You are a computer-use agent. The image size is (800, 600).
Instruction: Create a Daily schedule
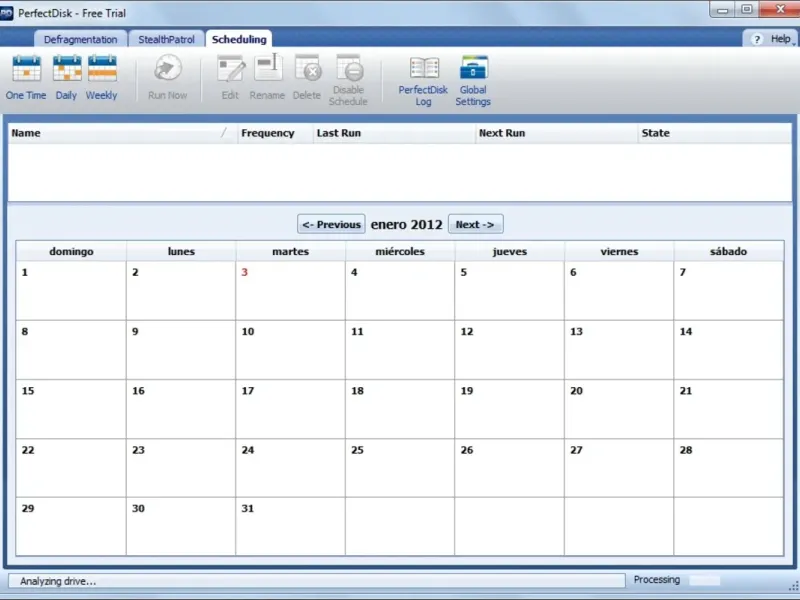click(x=66, y=78)
